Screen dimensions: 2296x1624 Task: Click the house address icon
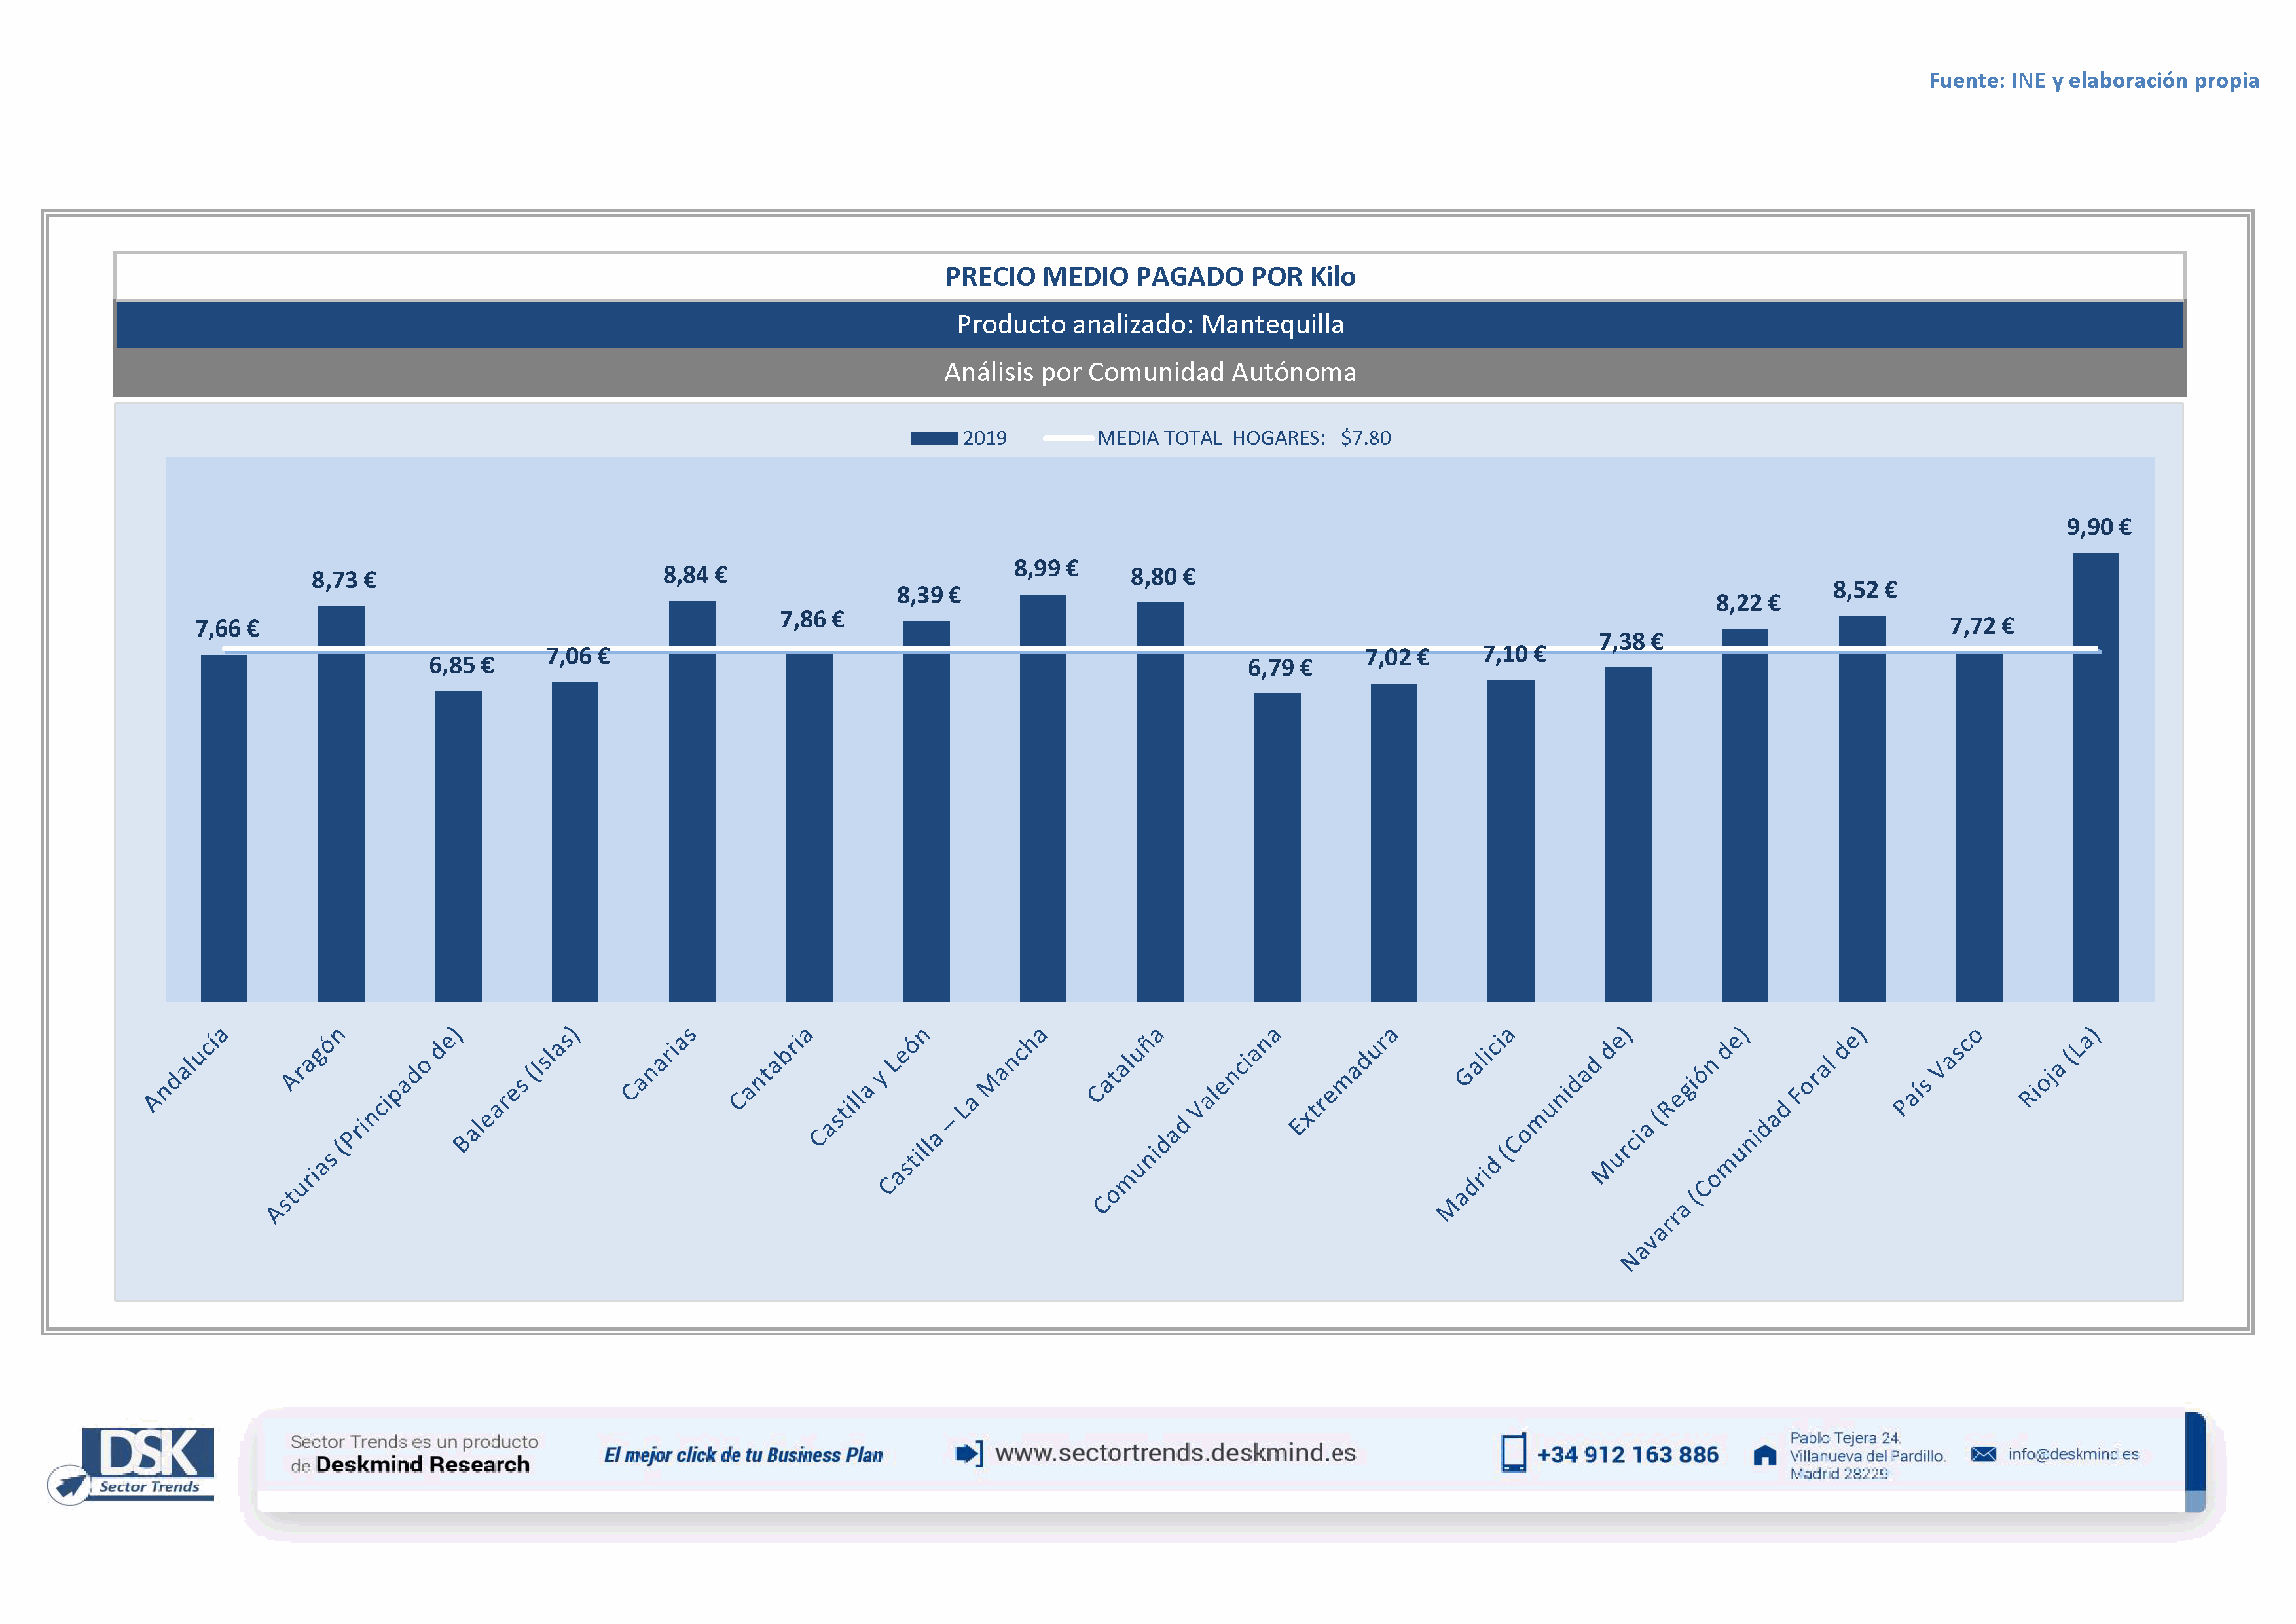coord(1765,1455)
